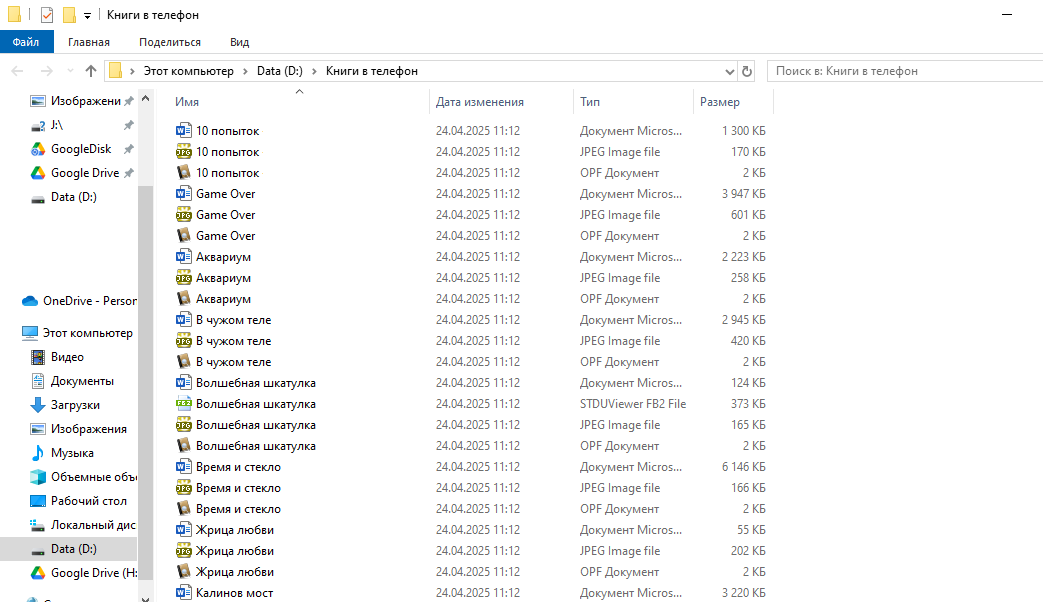Select the Аквариум OPF file name

(x=224, y=299)
